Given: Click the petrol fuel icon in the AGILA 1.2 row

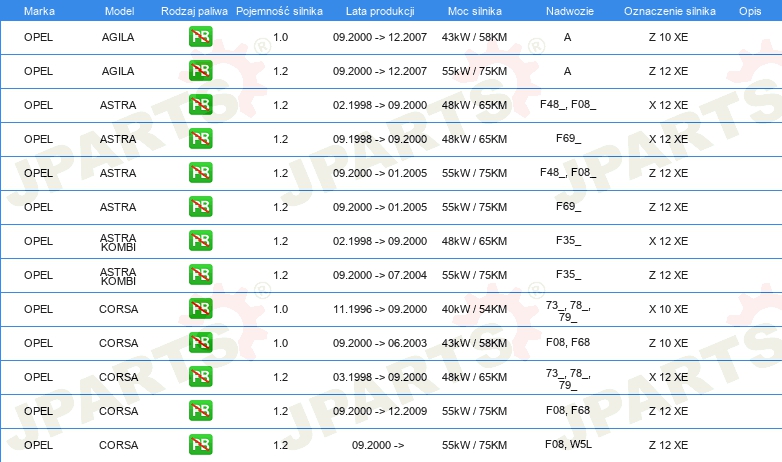Looking at the screenshot, I should (200, 71).
